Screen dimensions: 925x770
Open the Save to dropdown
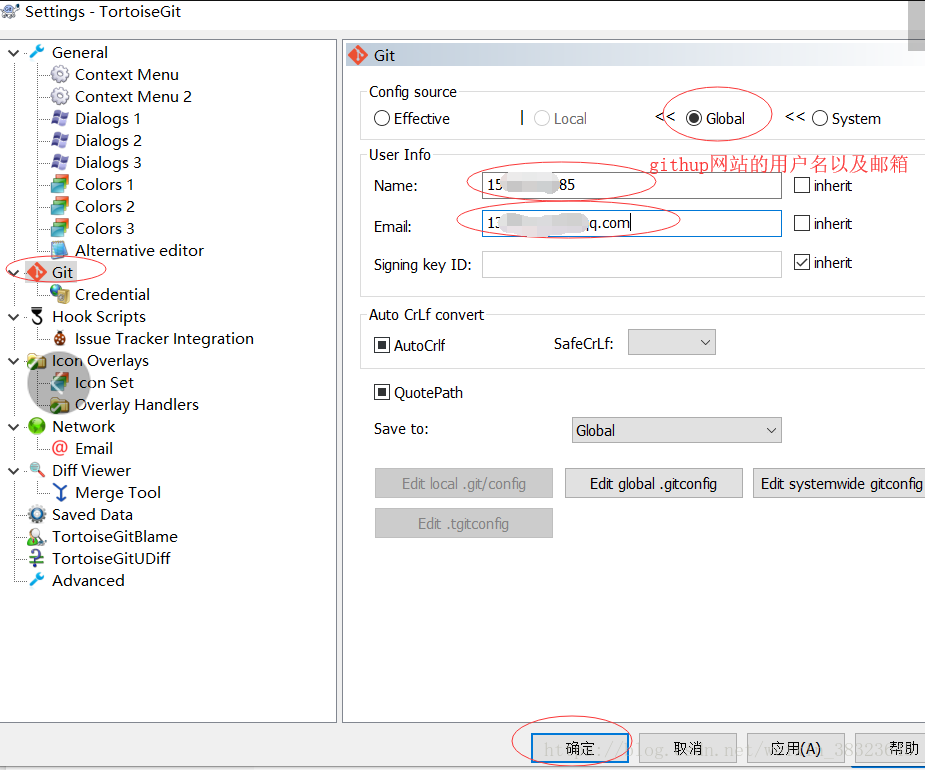coord(677,430)
